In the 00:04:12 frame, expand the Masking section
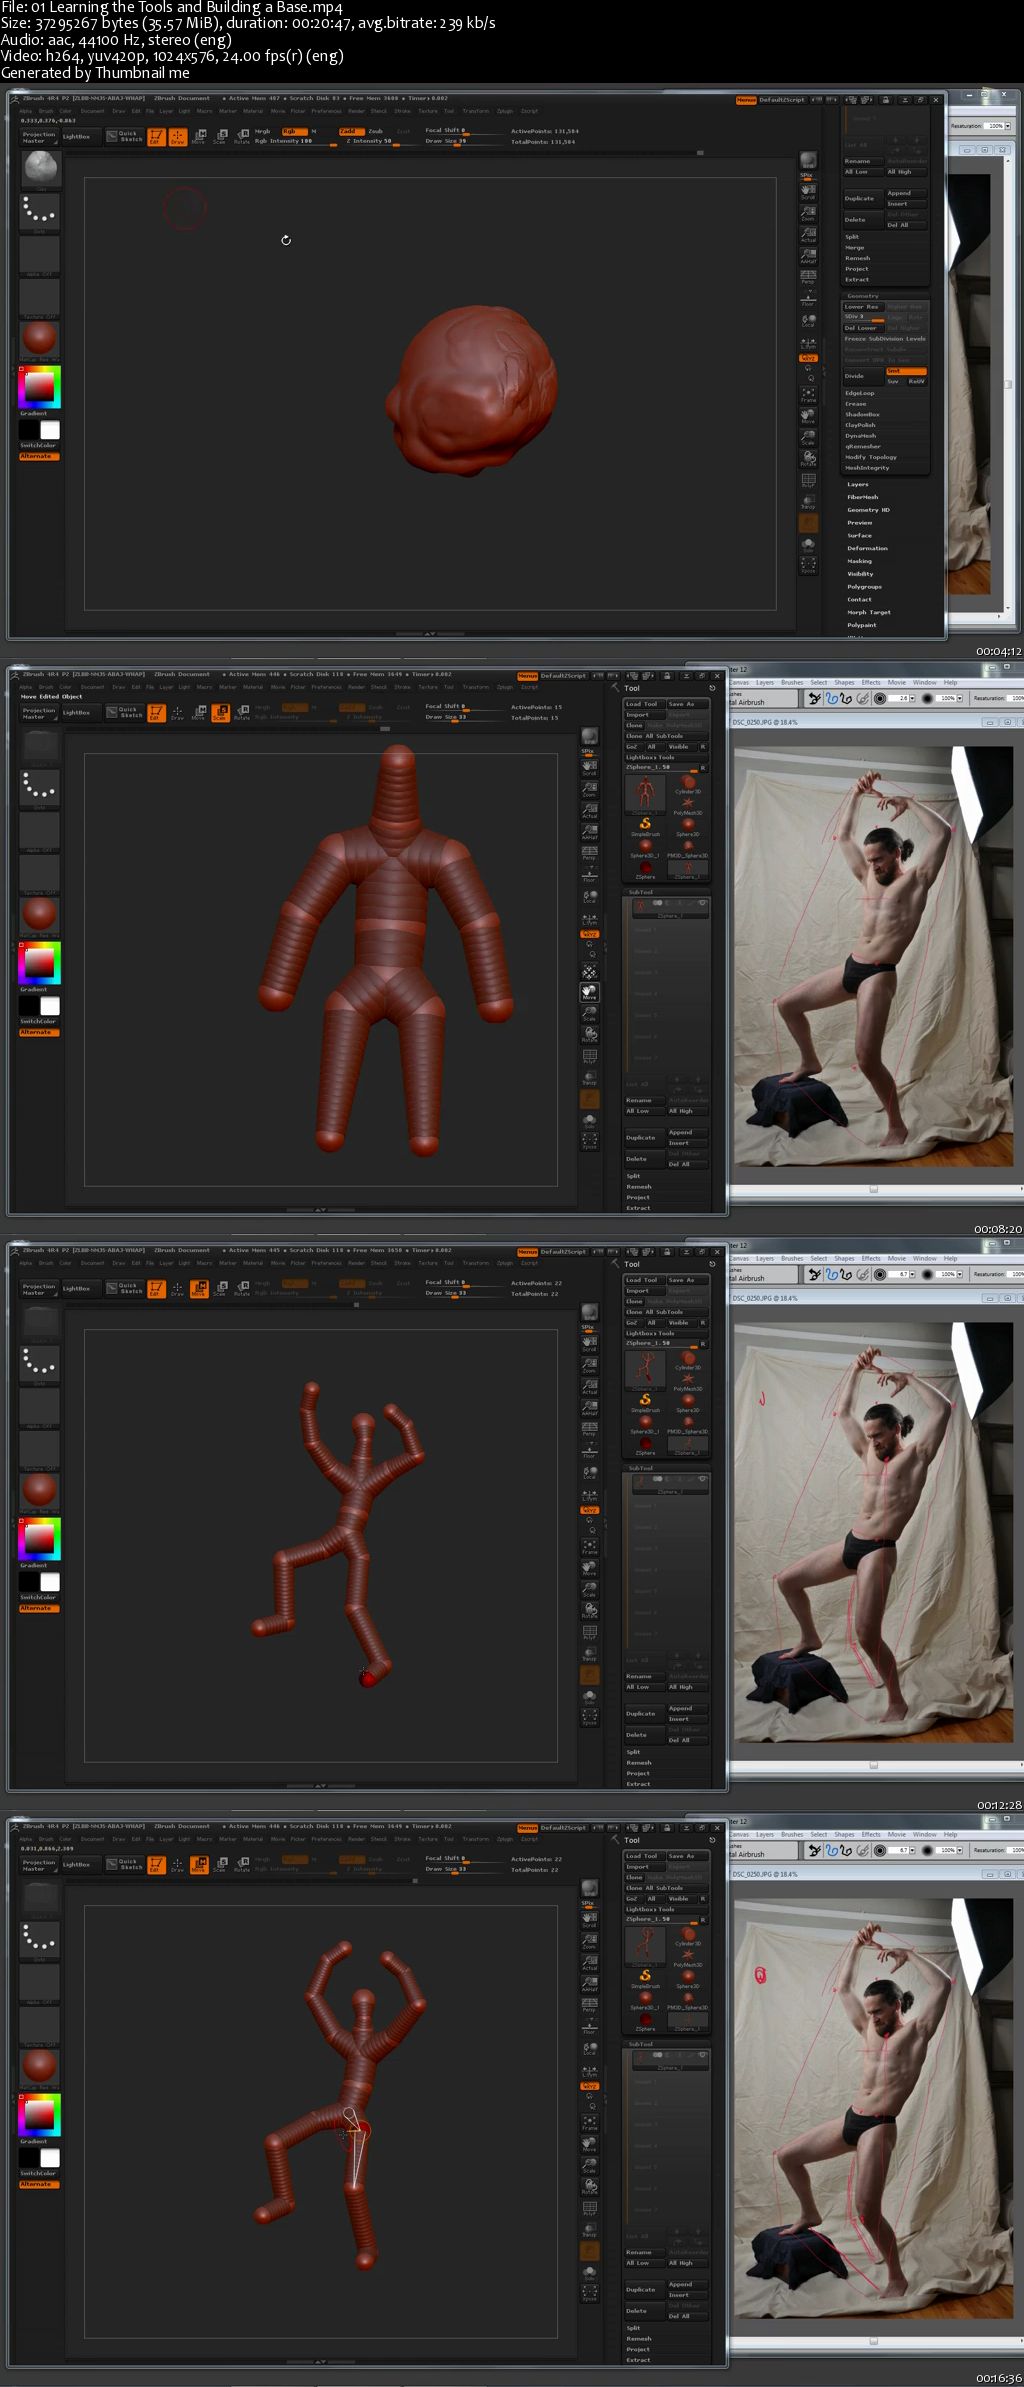The image size is (1024, 2387). coord(860,561)
